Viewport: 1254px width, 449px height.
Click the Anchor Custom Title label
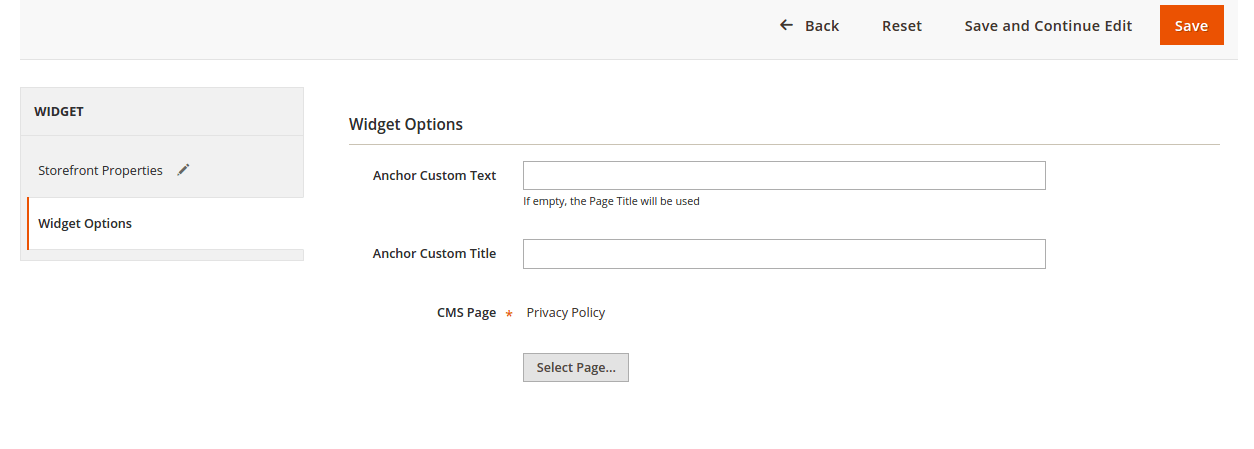434,253
